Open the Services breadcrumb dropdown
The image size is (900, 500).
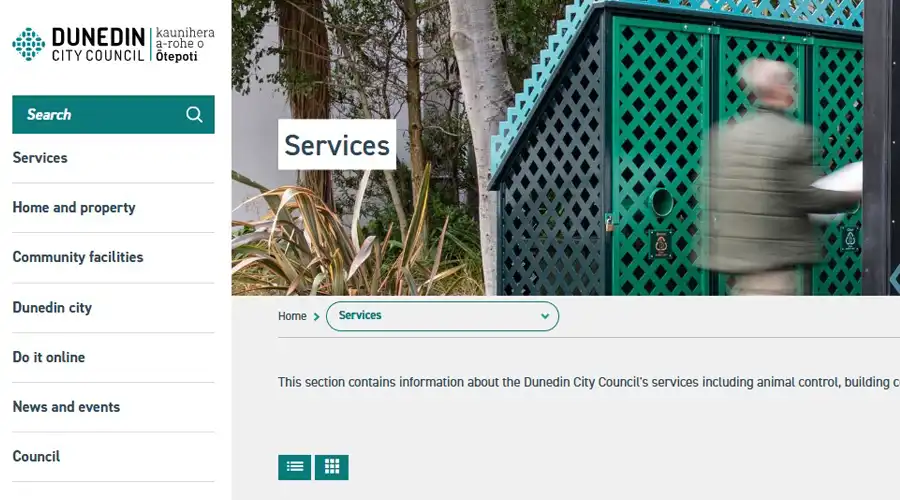(442, 316)
